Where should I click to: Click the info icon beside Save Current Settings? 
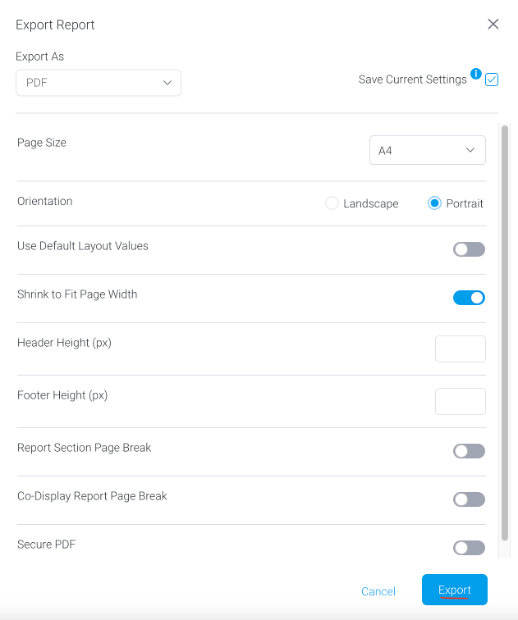[x=476, y=74]
